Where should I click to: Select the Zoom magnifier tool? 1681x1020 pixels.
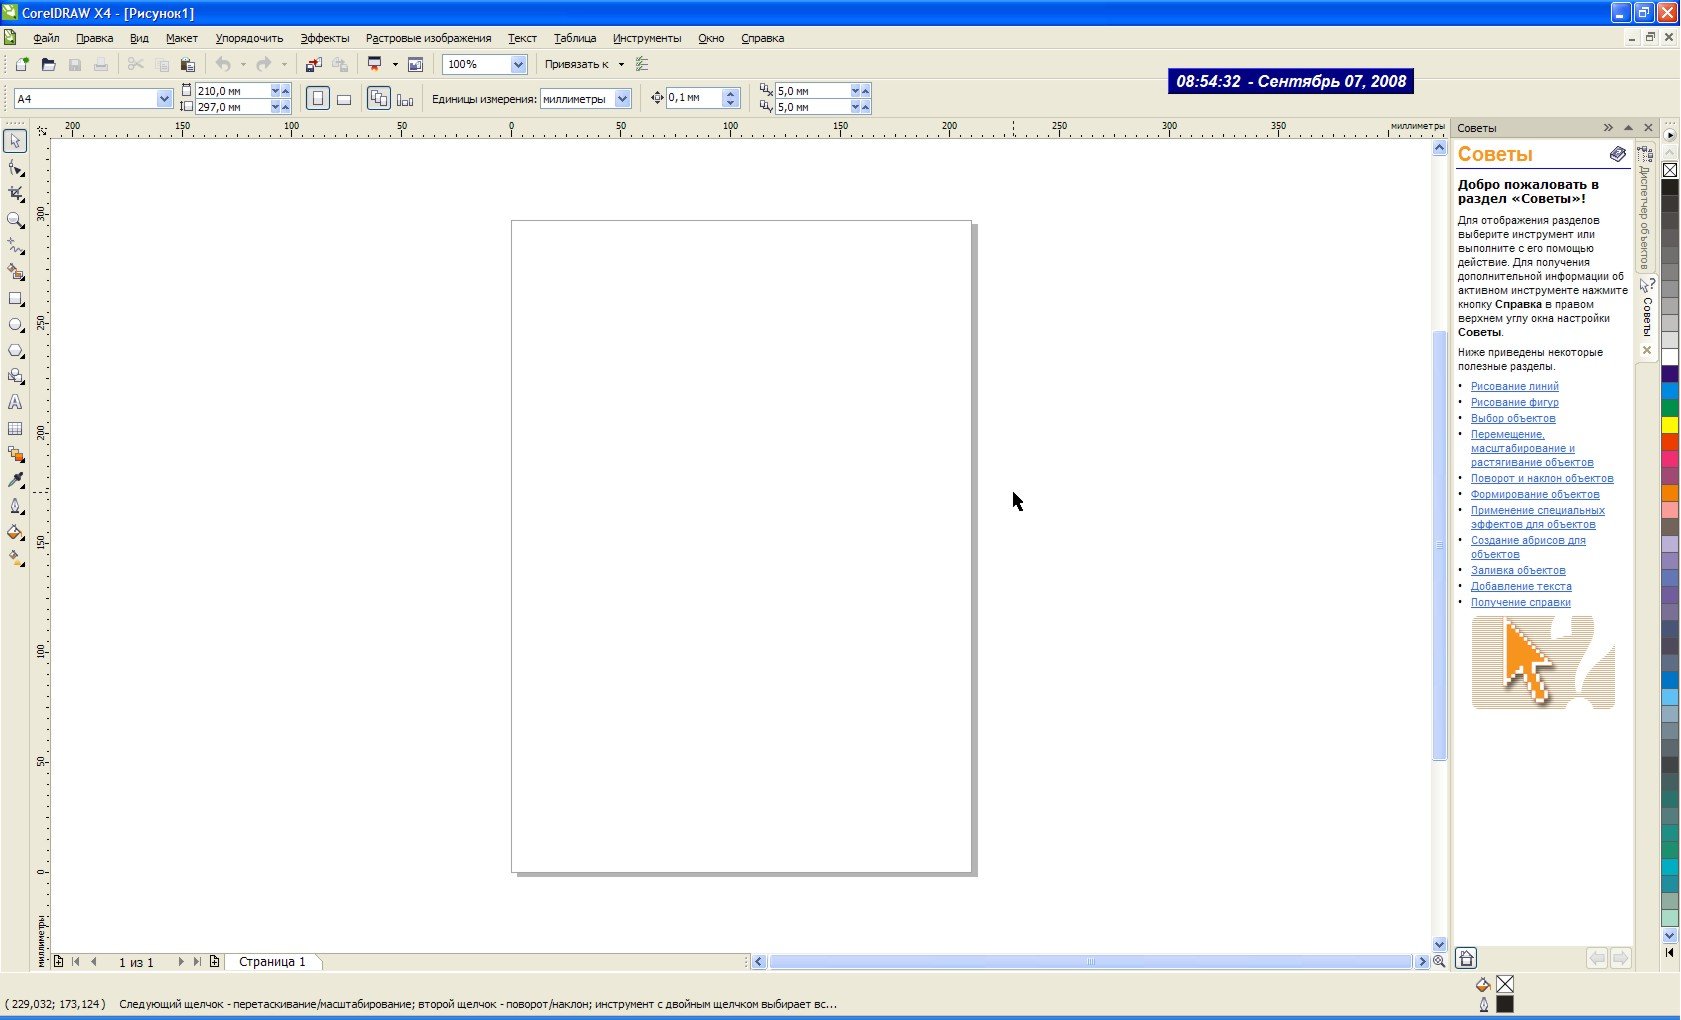[16, 220]
